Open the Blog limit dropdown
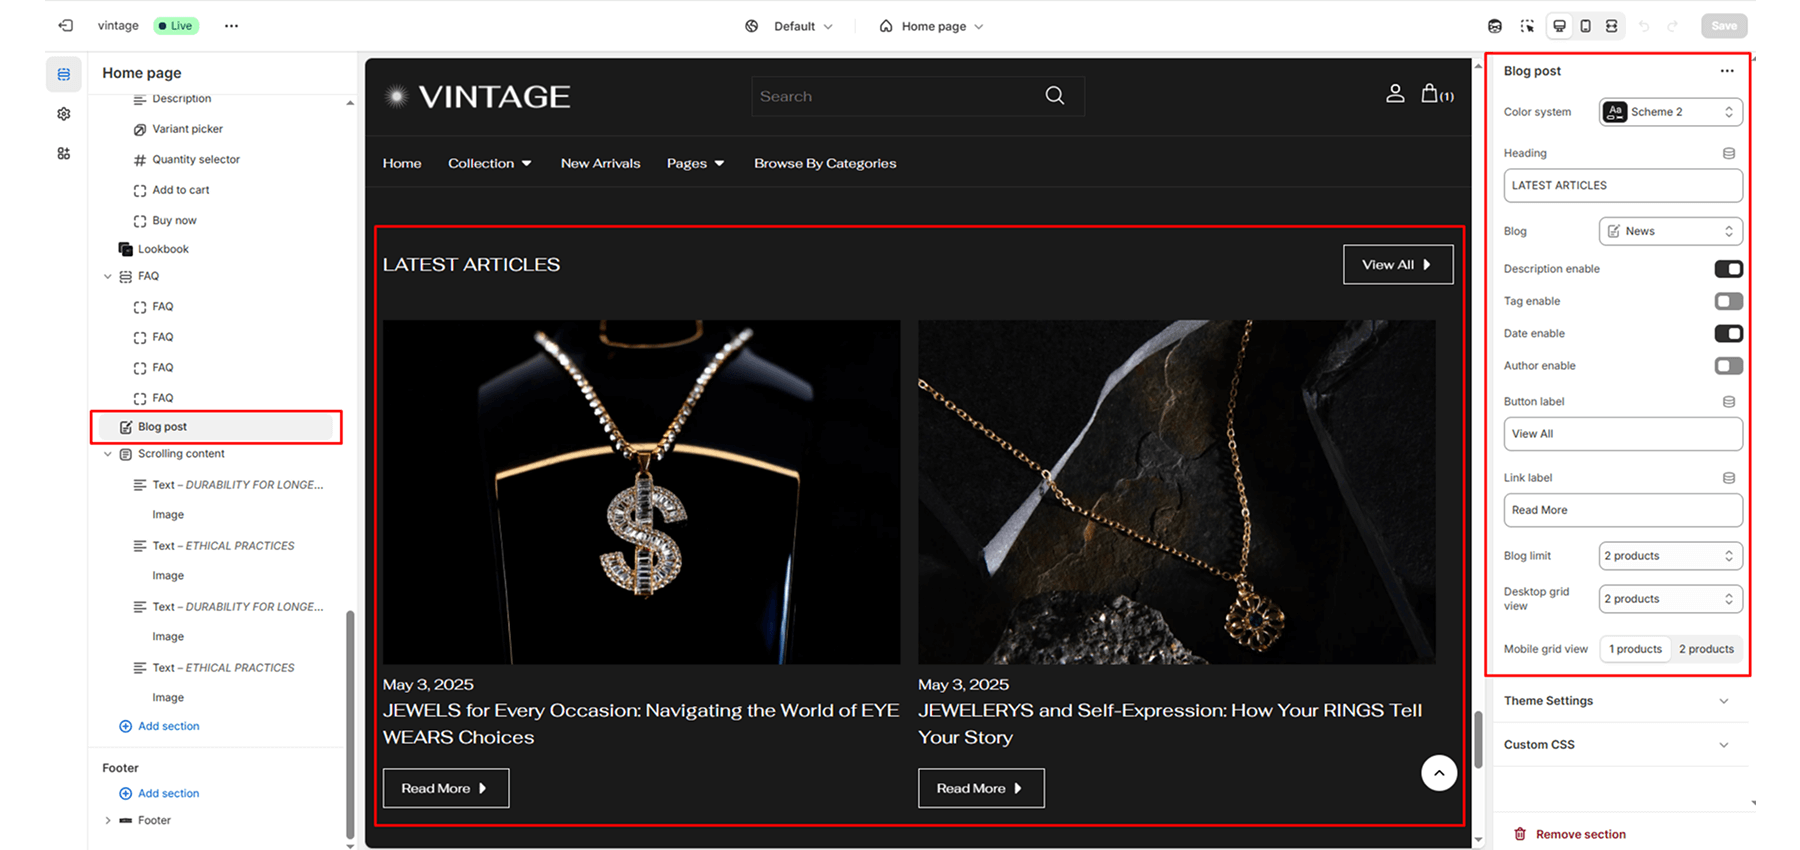Viewport: 1800px width, 850px height. click(1671, 556)
